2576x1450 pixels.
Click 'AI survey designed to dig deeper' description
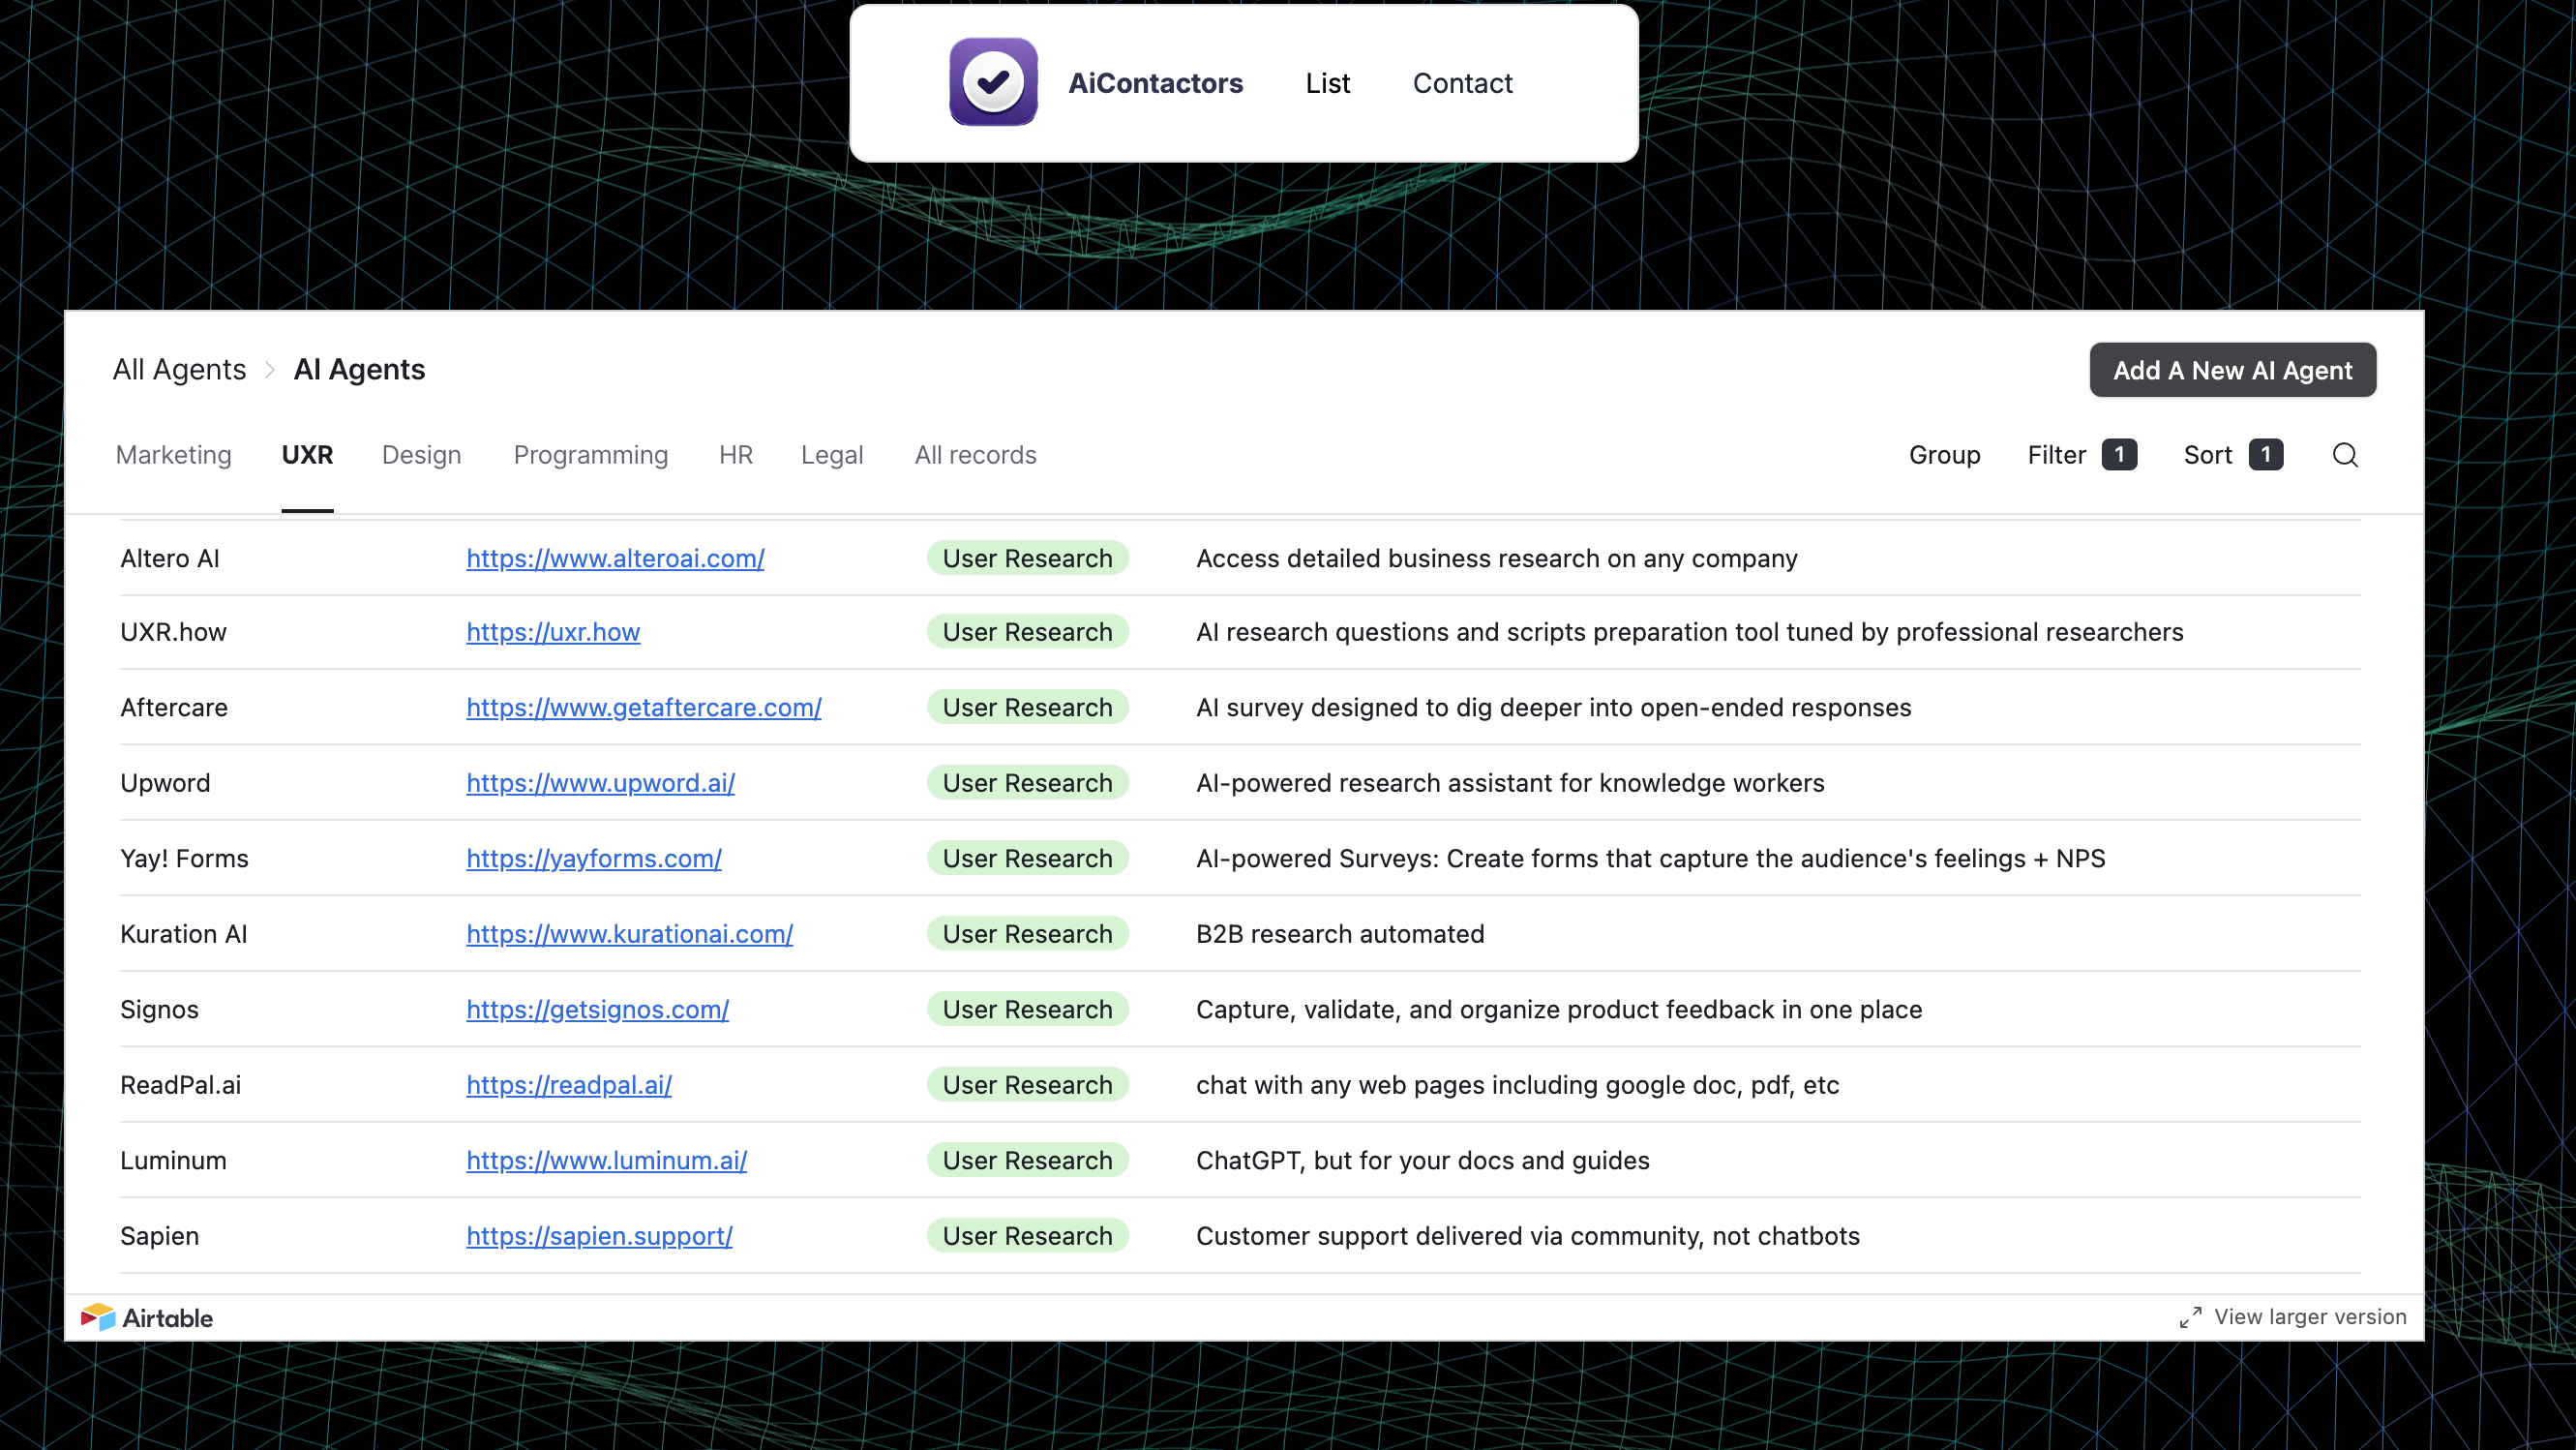[1553, 707]
